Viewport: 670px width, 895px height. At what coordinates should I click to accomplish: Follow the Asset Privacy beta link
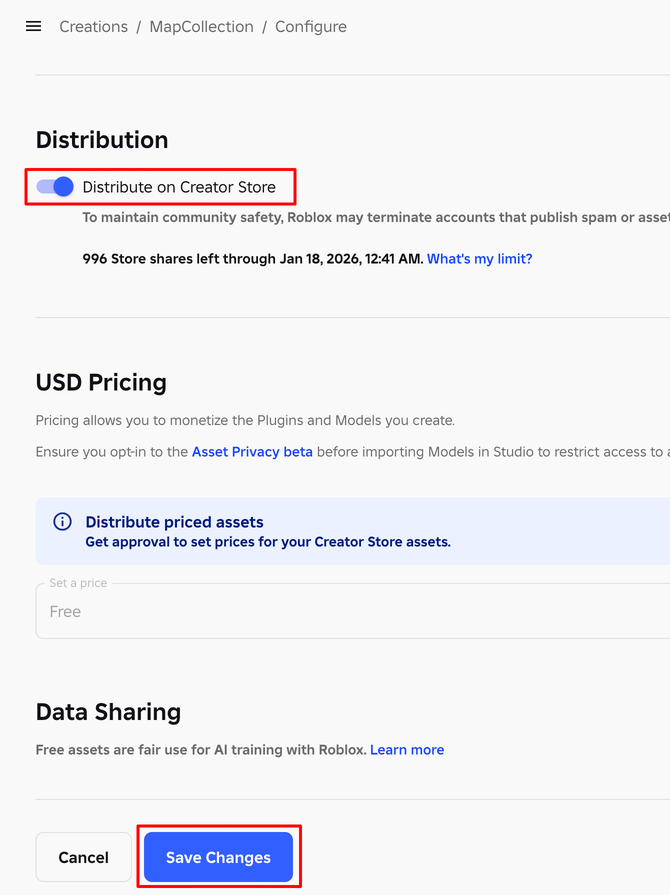coord(252,452)
